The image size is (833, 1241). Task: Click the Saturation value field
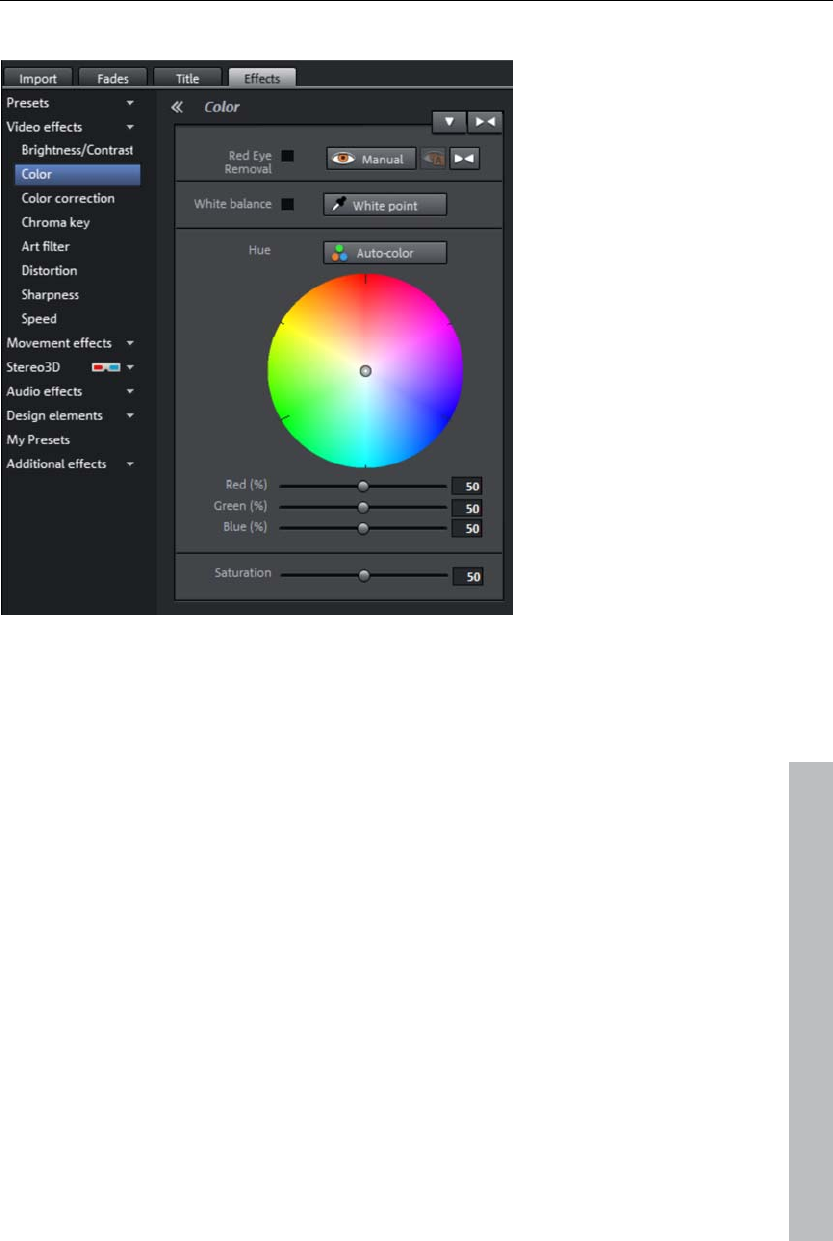pyautogui.click(x=467, y=576)
